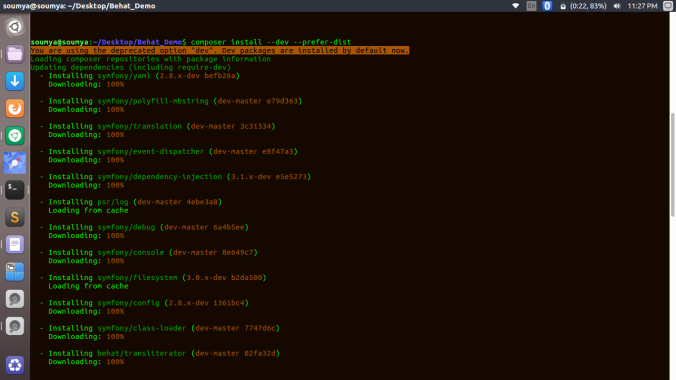Open the blue download-arrow app
The height and width of the screenshot is (380, 676).
[x=15, y=81]
